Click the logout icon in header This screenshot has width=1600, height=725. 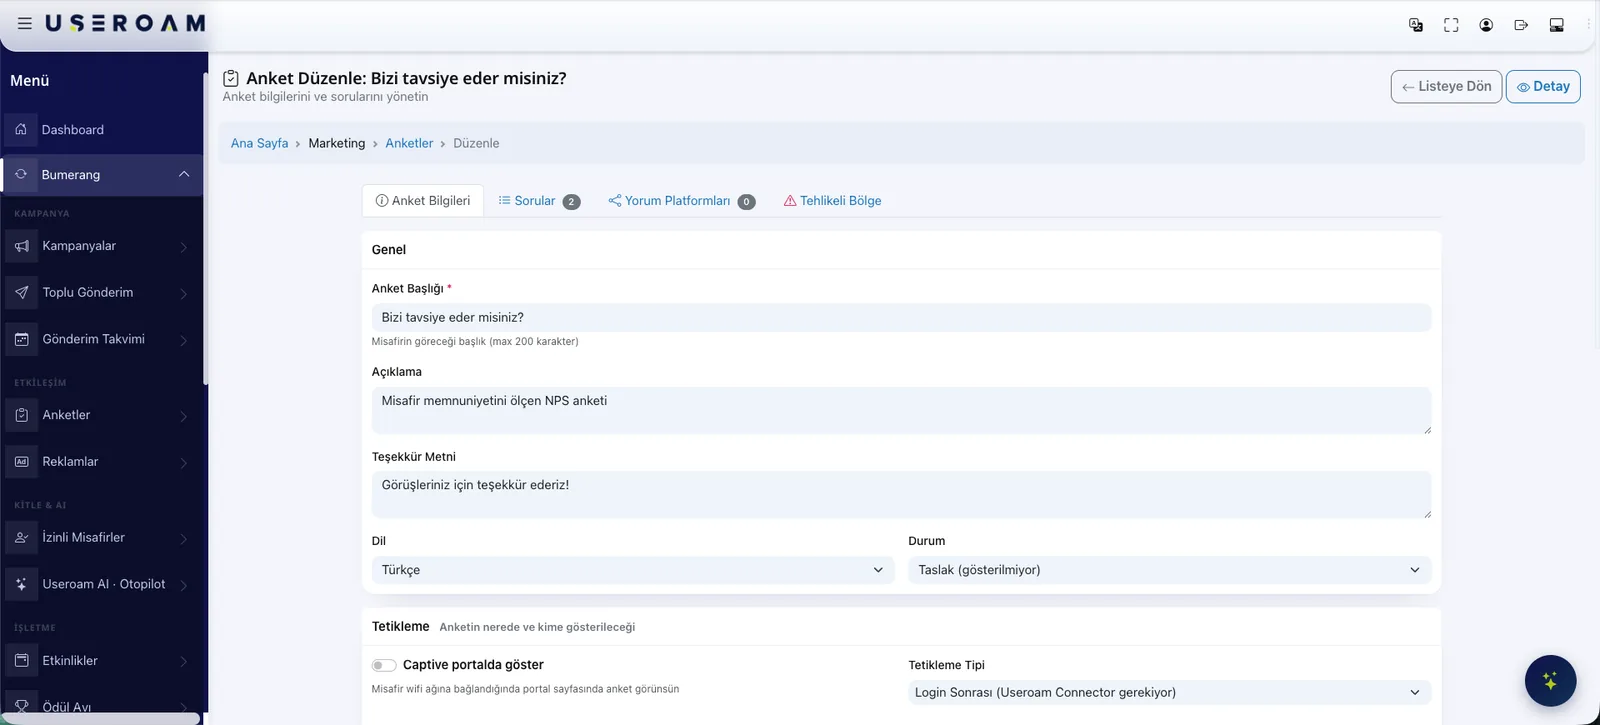[1521, 25]
